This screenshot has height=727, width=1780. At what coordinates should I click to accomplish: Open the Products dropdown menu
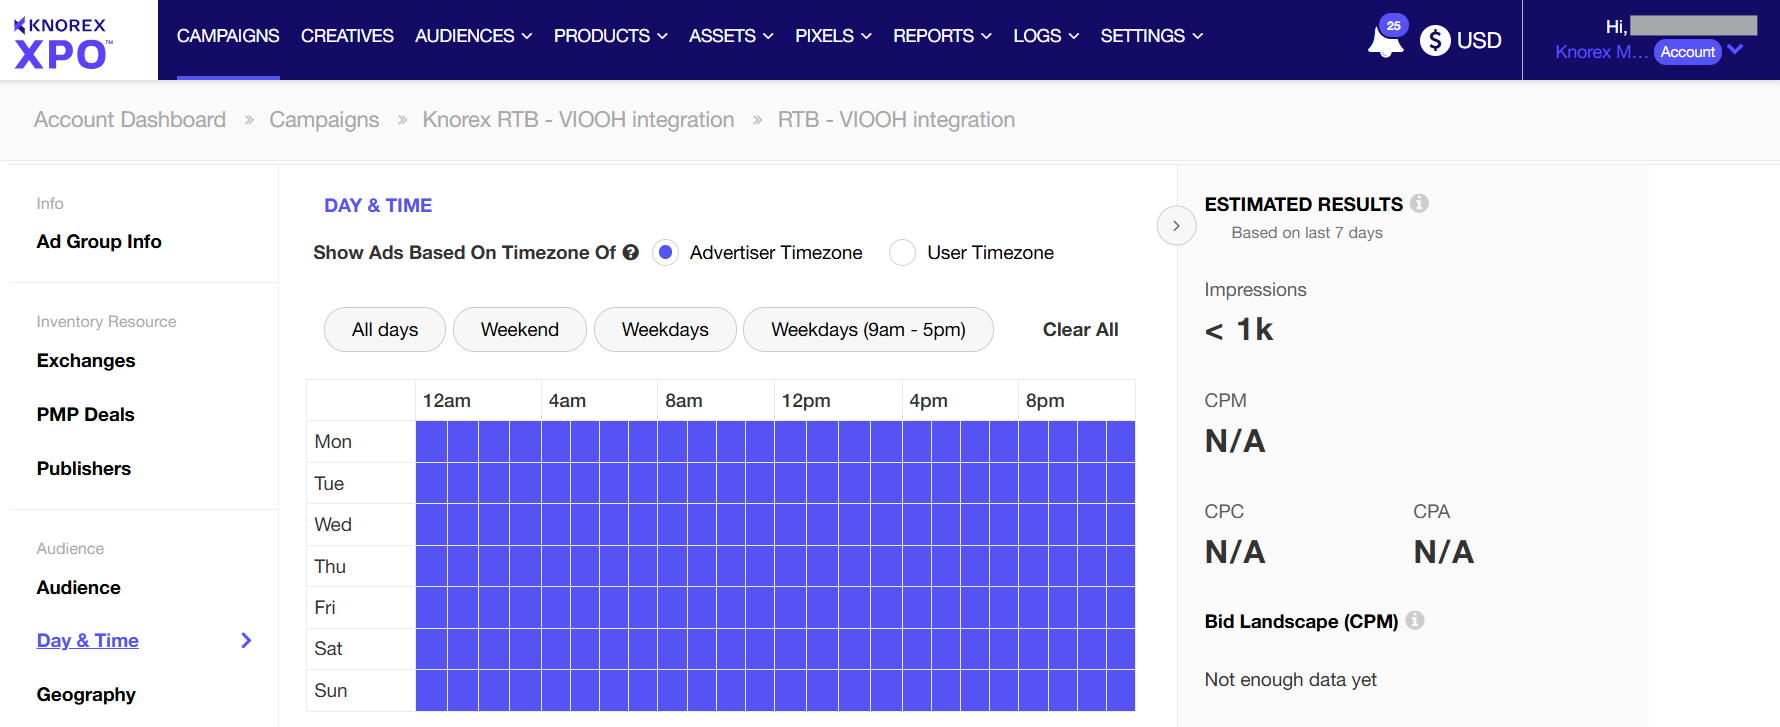[610, 36]
